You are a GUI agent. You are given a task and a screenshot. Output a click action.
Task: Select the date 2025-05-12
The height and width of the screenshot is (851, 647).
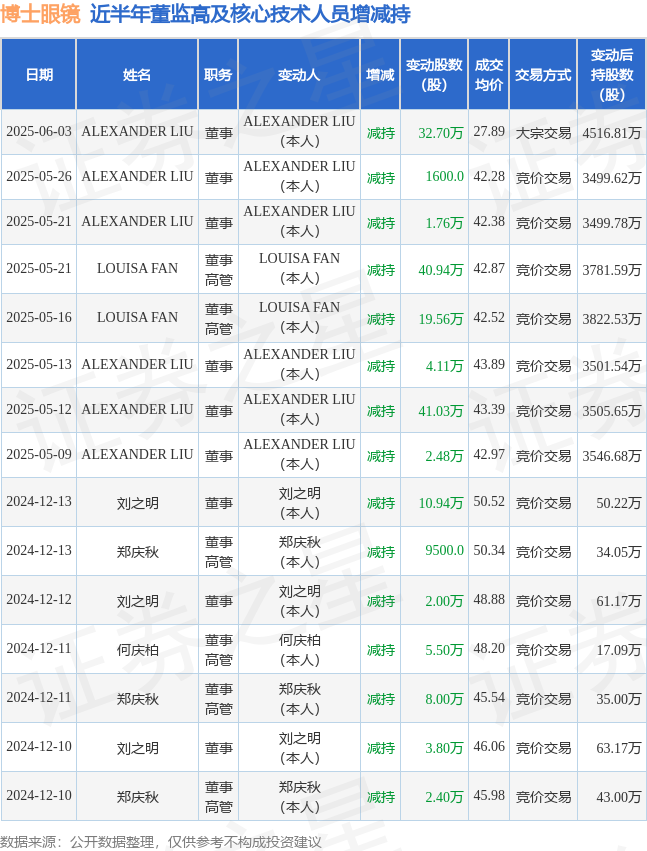pyautogui.click(x=39, y=410)
